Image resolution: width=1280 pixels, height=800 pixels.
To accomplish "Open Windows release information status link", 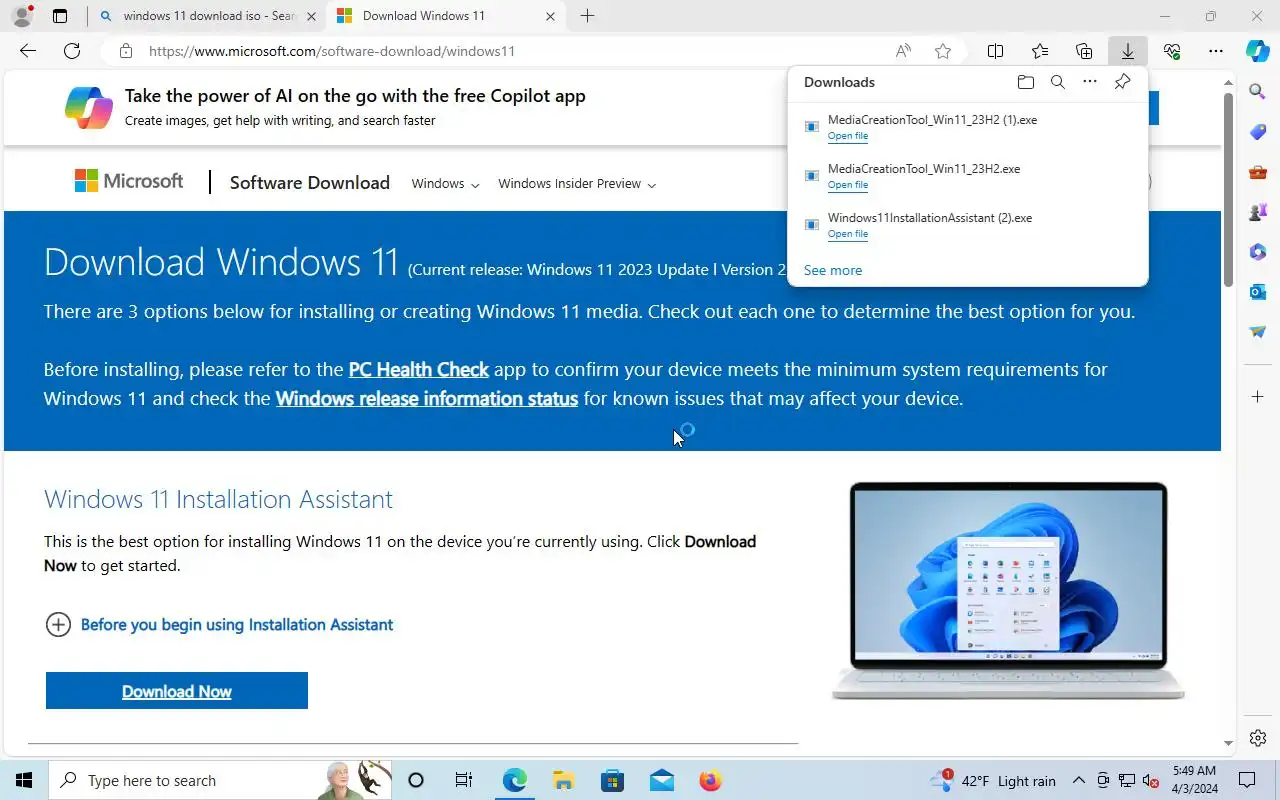I will [x=427, y=398].
